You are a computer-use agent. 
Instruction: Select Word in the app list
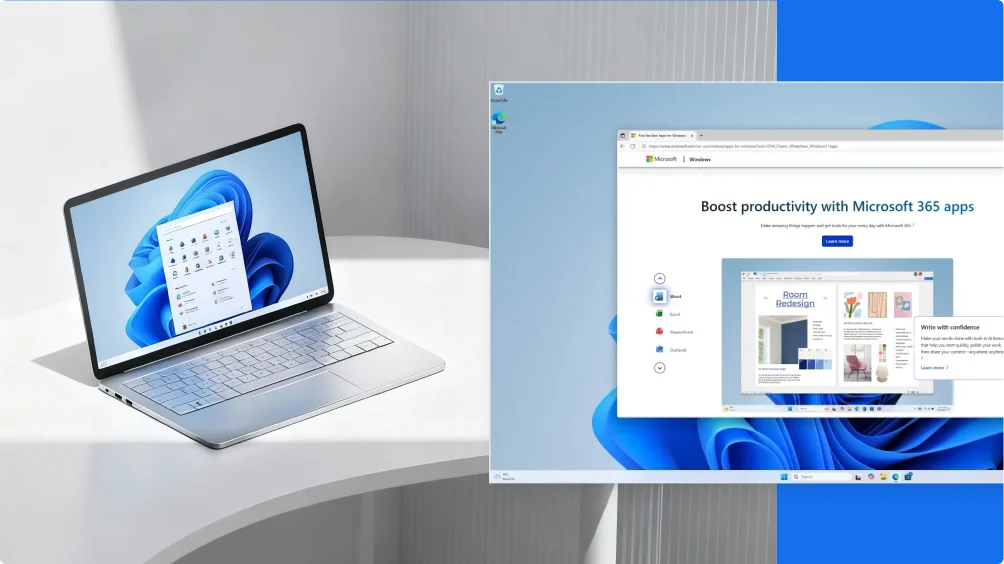coord(667,296)
